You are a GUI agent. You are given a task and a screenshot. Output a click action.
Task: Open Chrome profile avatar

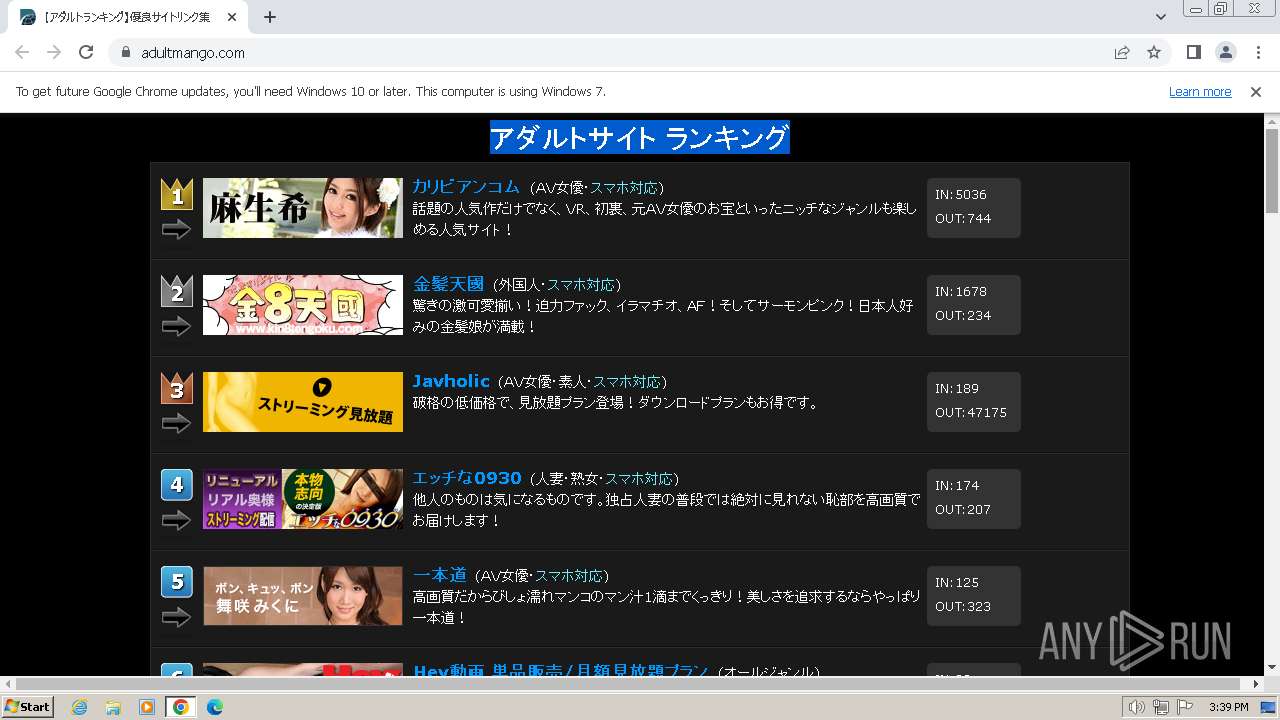point(1226,52)
